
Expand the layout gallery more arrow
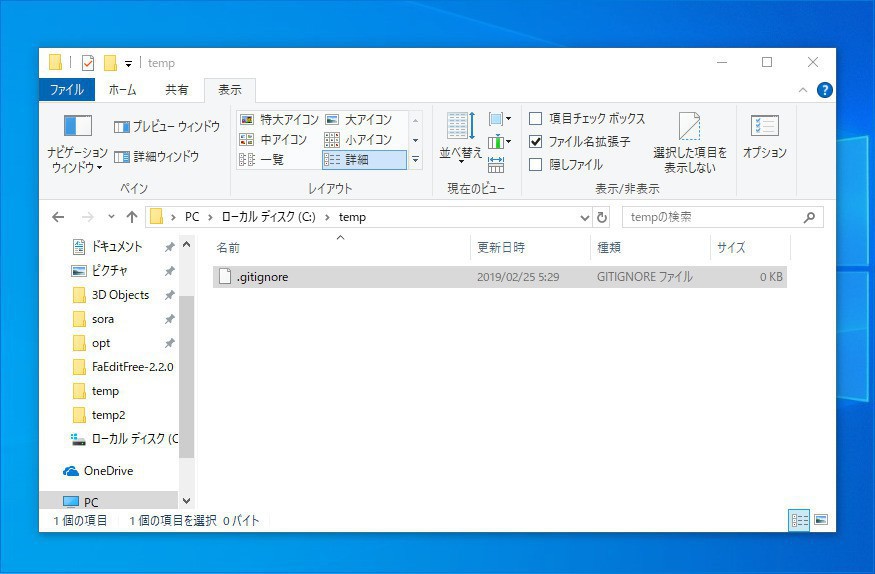tap(415, 160)
